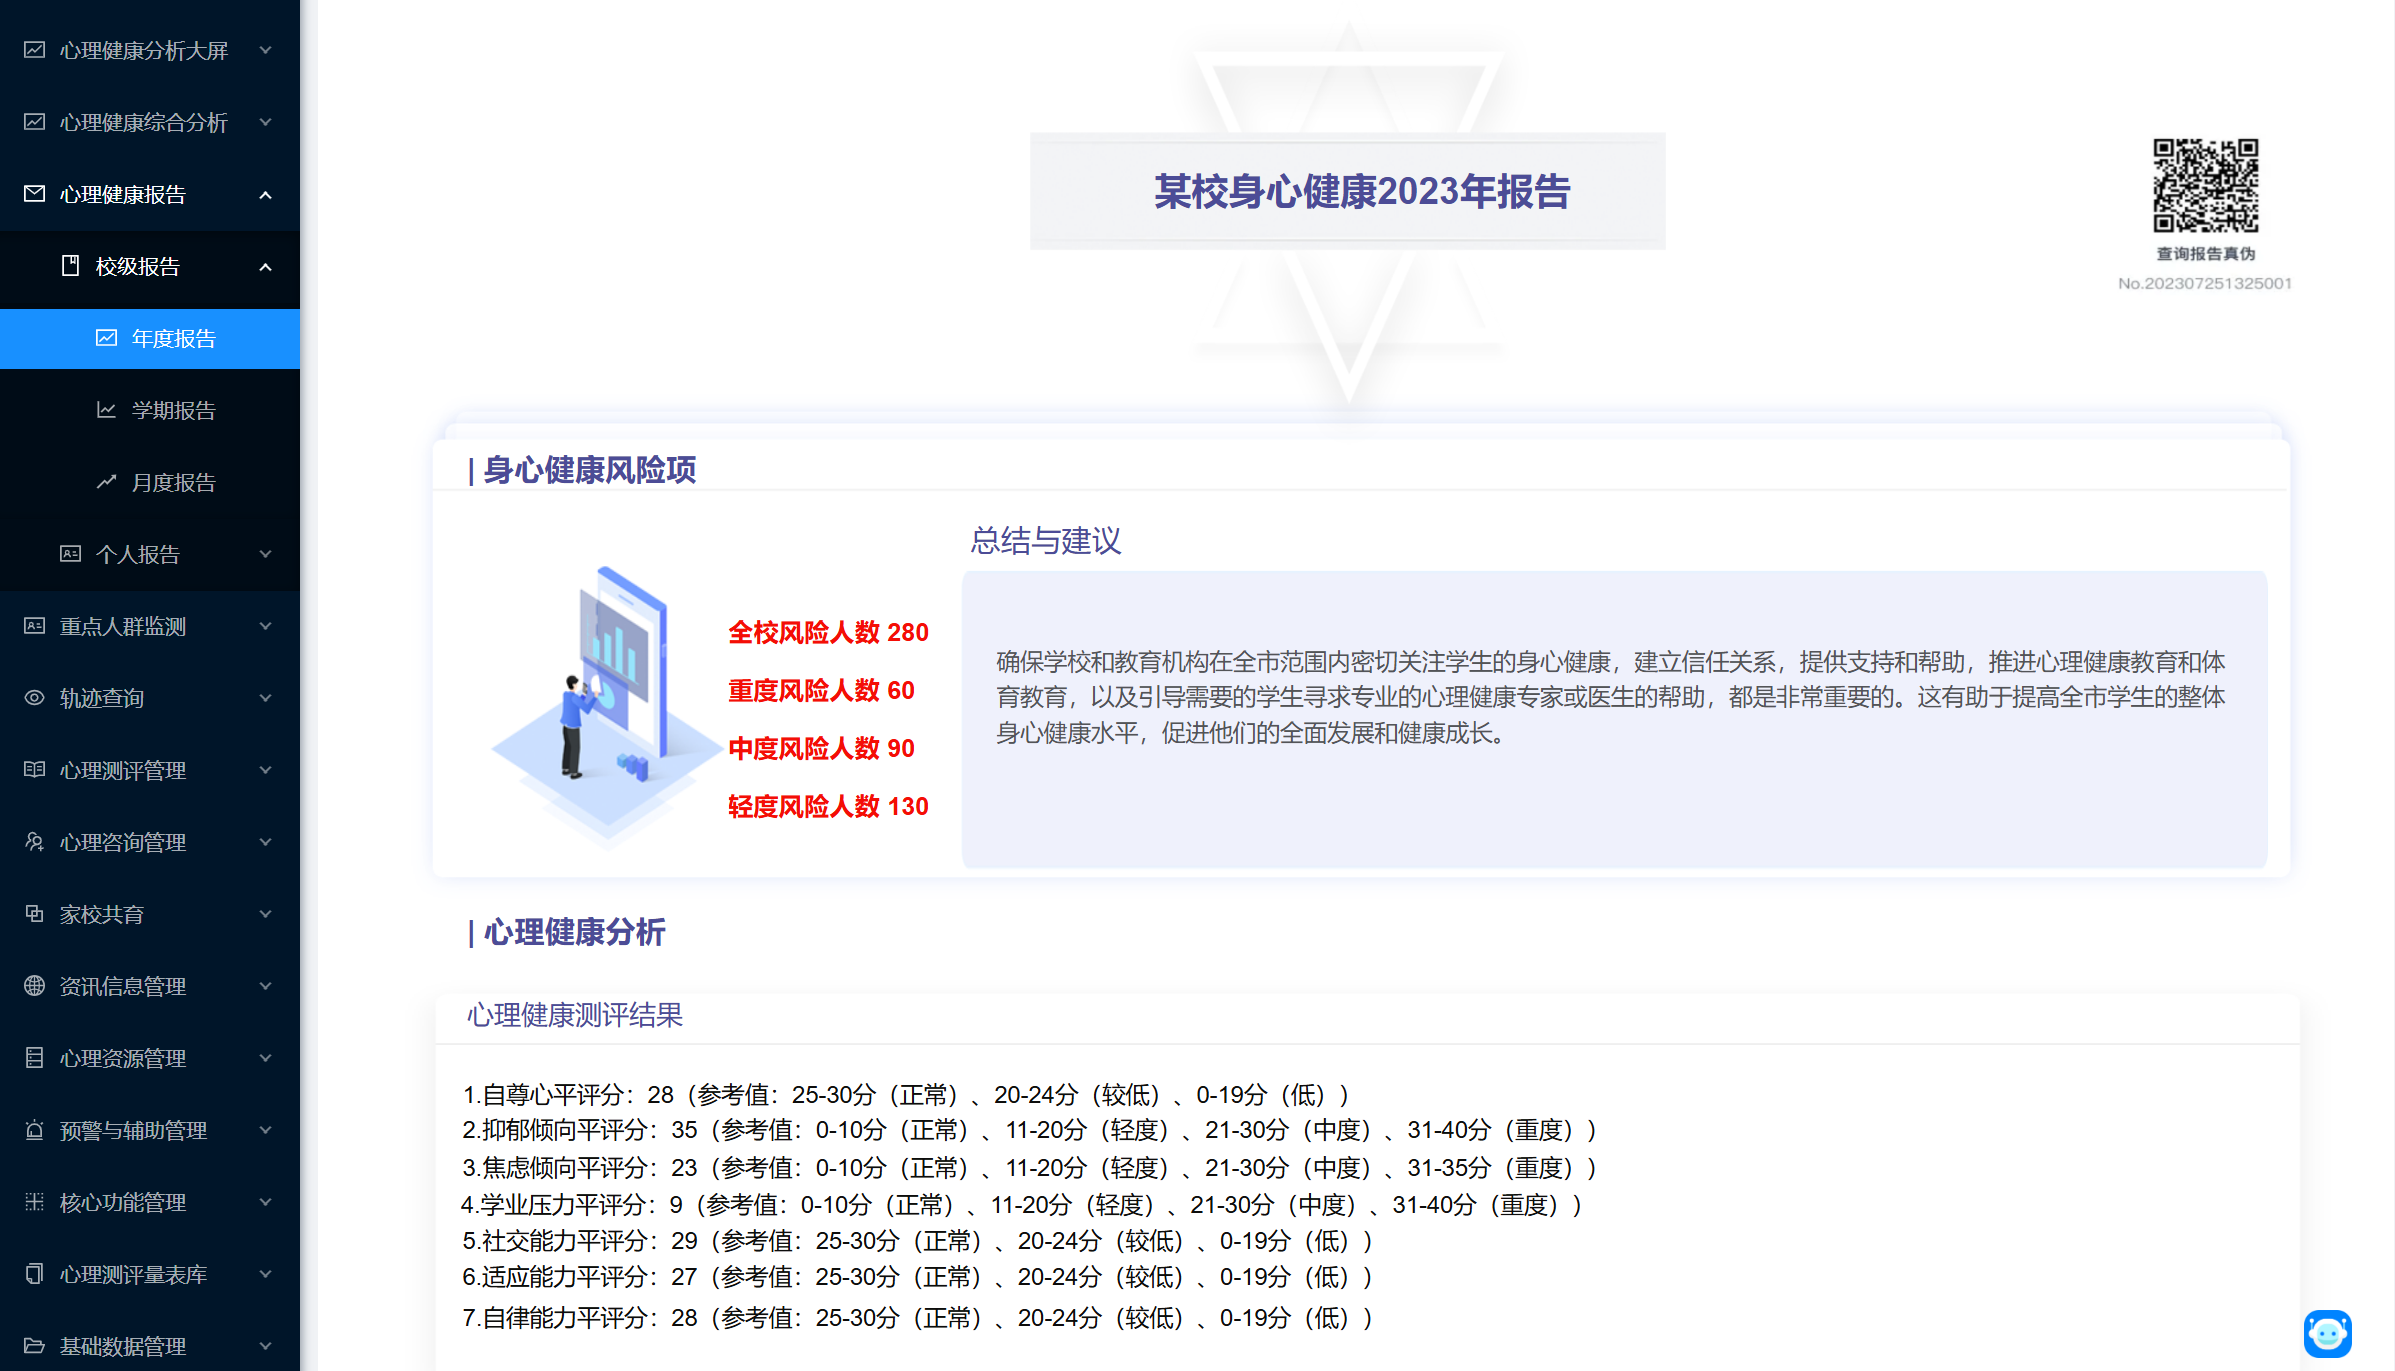Viewport: 2395px width, 1371px height.
Task: Open the 学期报告 menu item
Action: pyautogui.click(x=173, y=410)
